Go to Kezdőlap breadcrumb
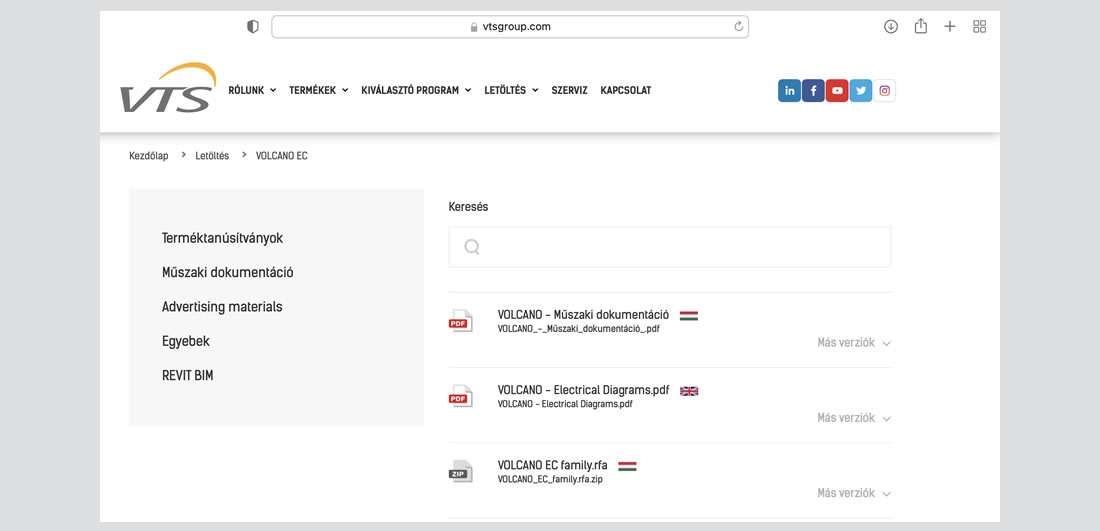This screenshot has width=1100, height=531. click(x=149, y=156)
